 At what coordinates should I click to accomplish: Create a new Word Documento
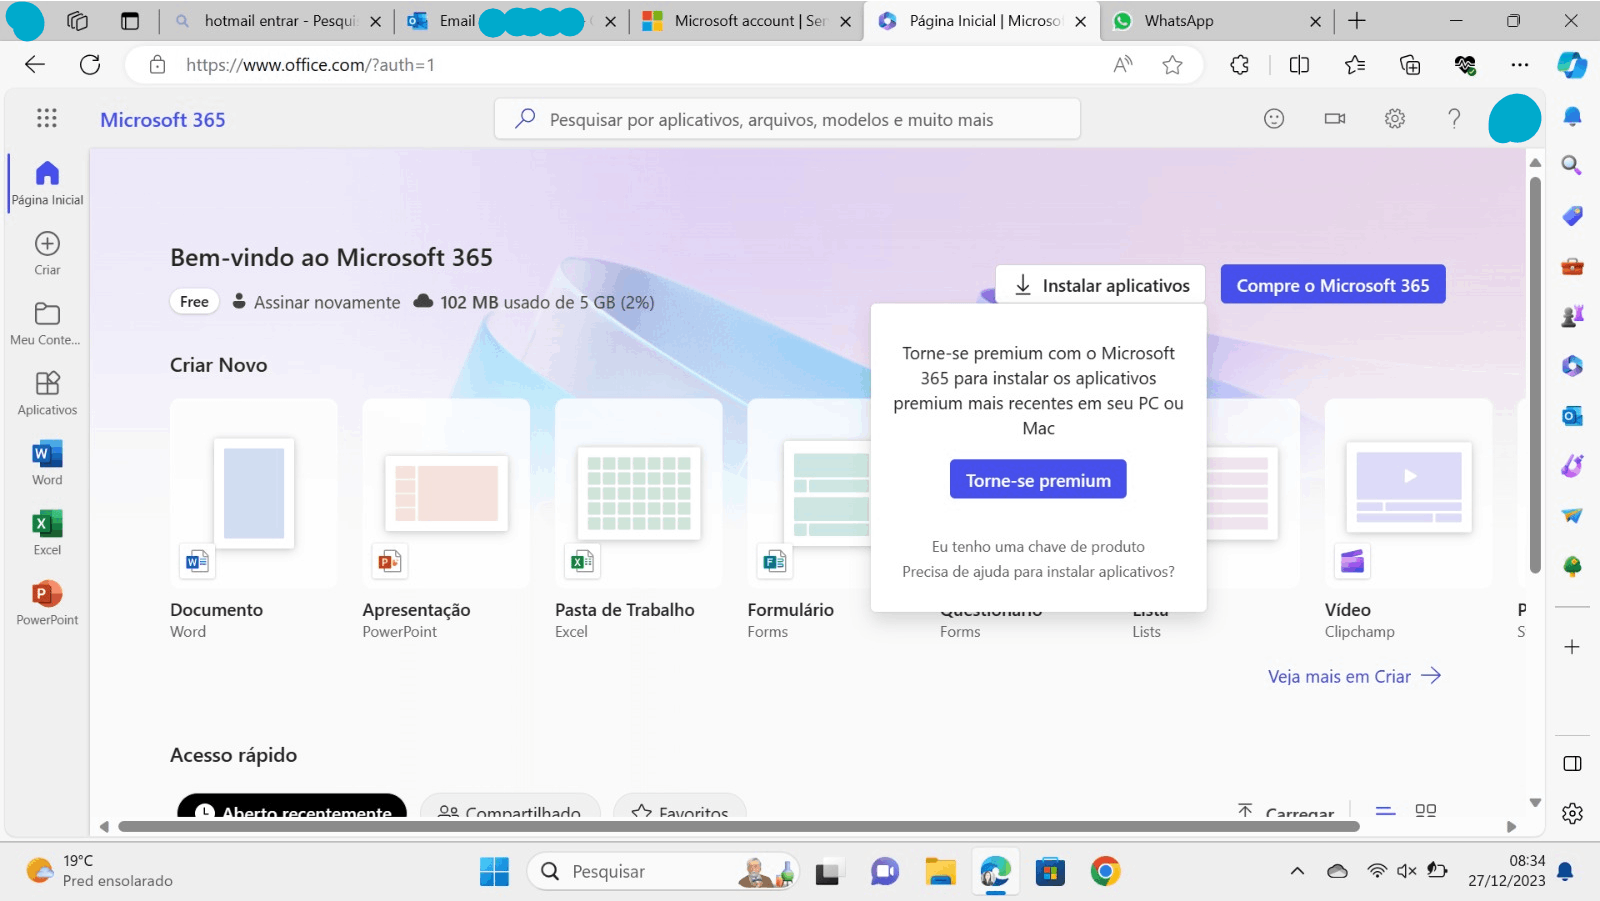coord(253,520)
